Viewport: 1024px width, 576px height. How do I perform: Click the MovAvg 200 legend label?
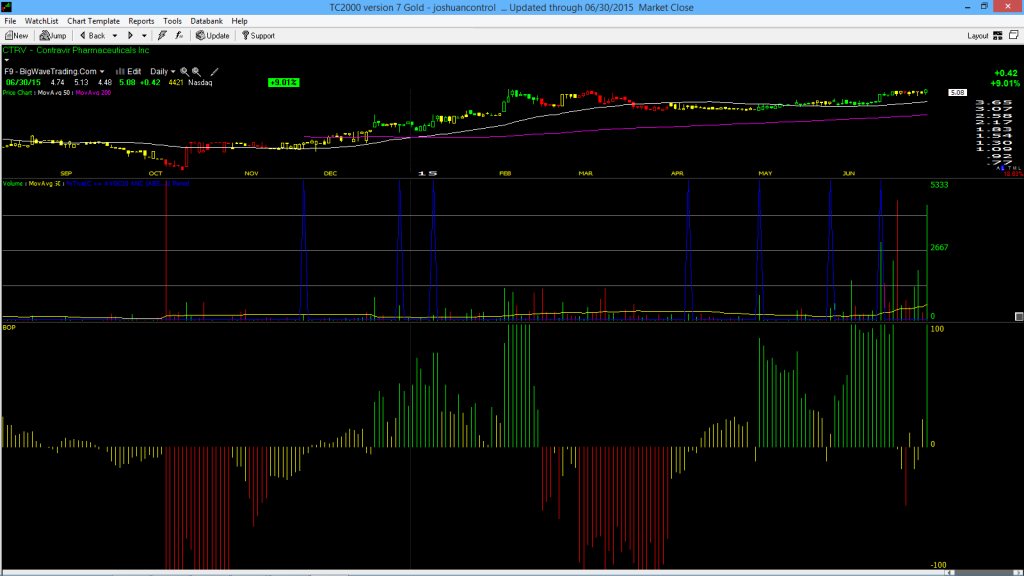93,93
